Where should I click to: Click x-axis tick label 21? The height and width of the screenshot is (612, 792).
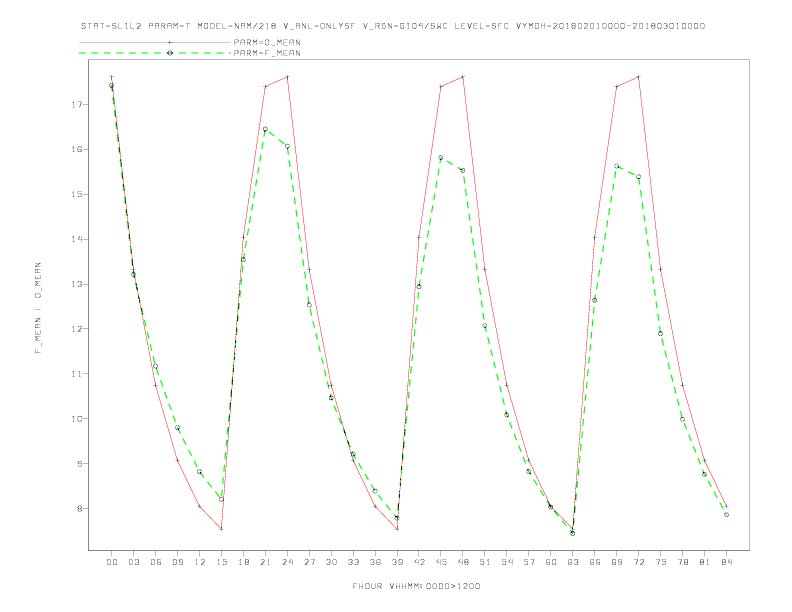click(265, 562)
